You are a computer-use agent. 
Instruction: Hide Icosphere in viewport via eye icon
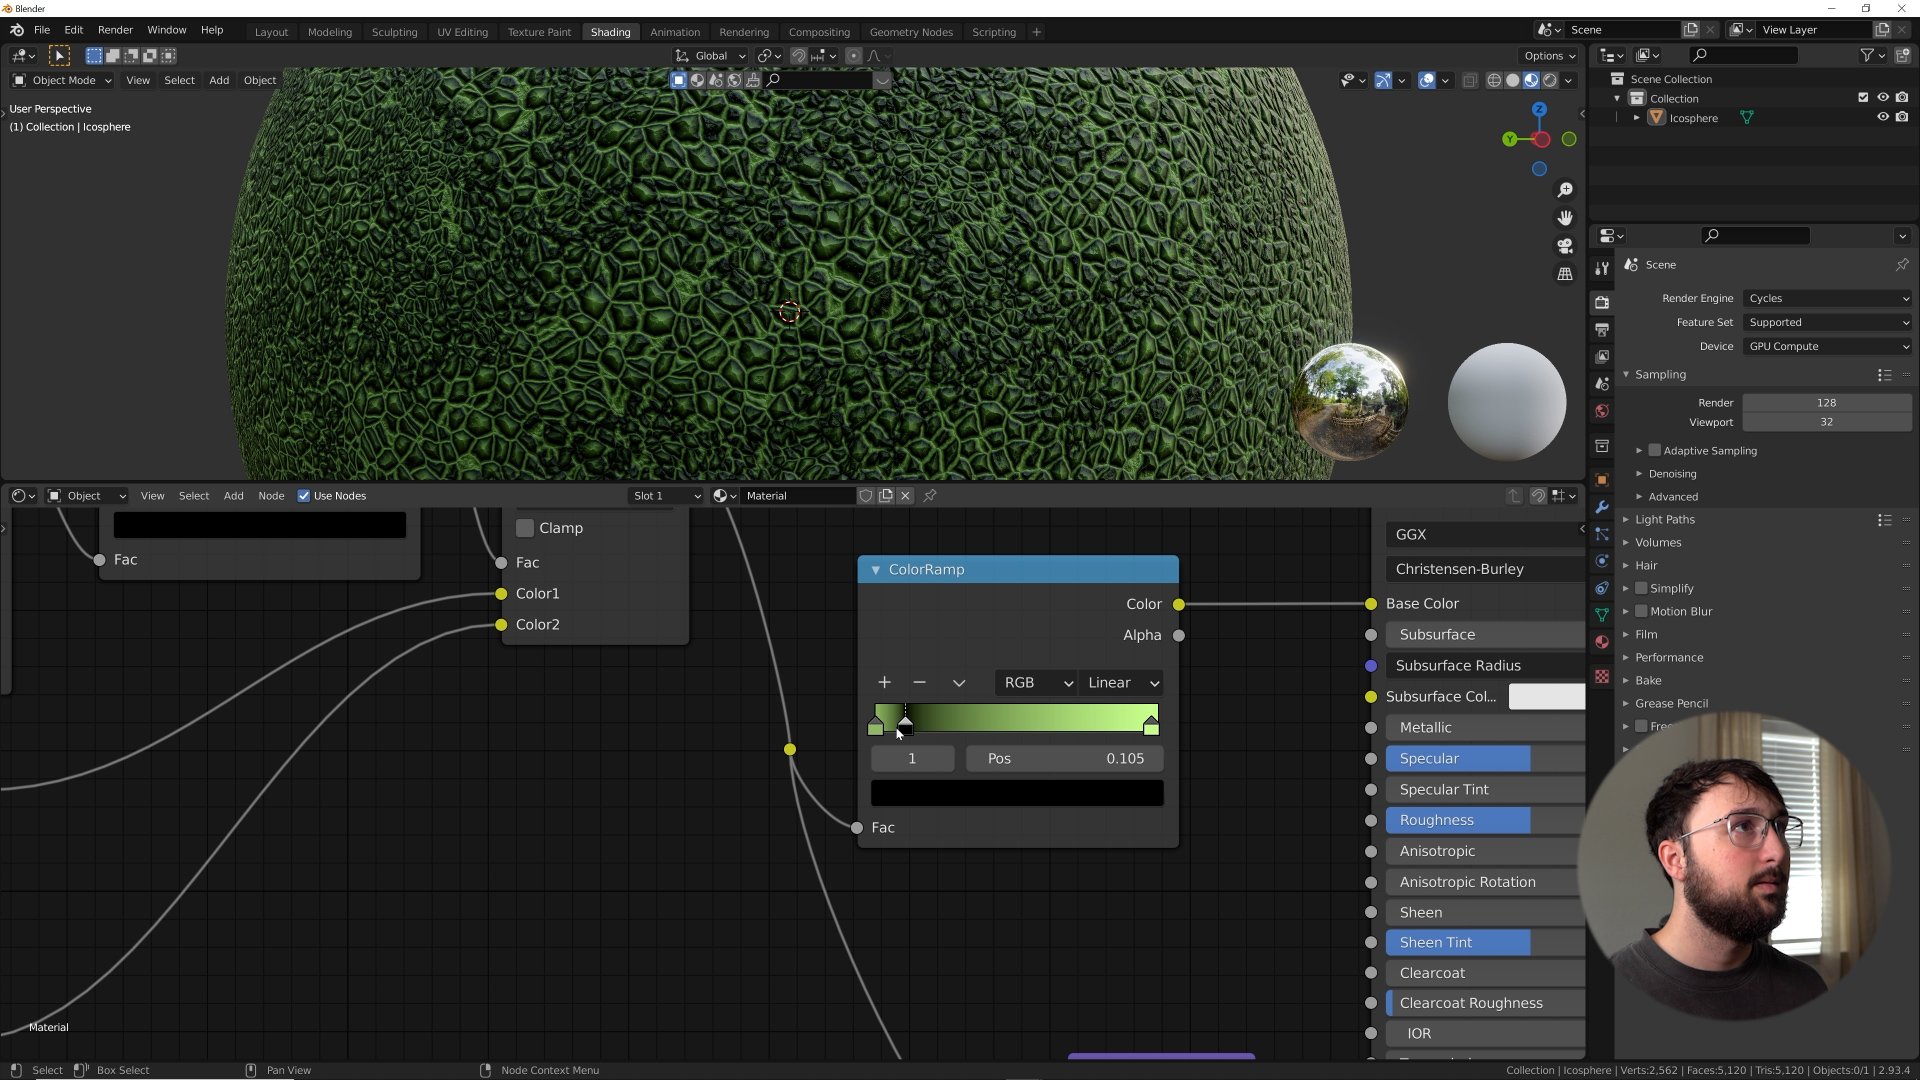[x=1882, y=118]
